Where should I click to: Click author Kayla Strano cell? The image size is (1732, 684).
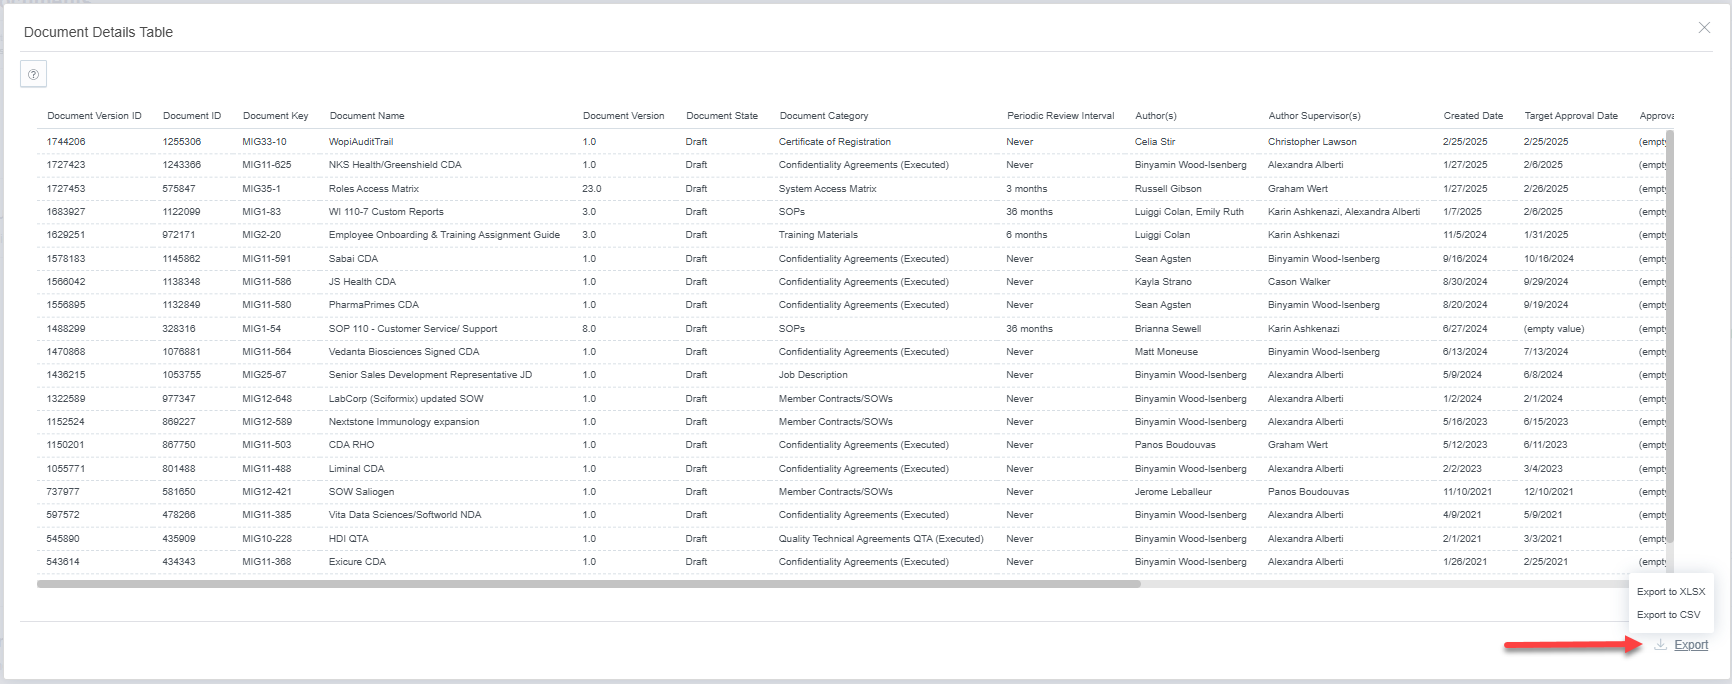tap(1163, 282)
